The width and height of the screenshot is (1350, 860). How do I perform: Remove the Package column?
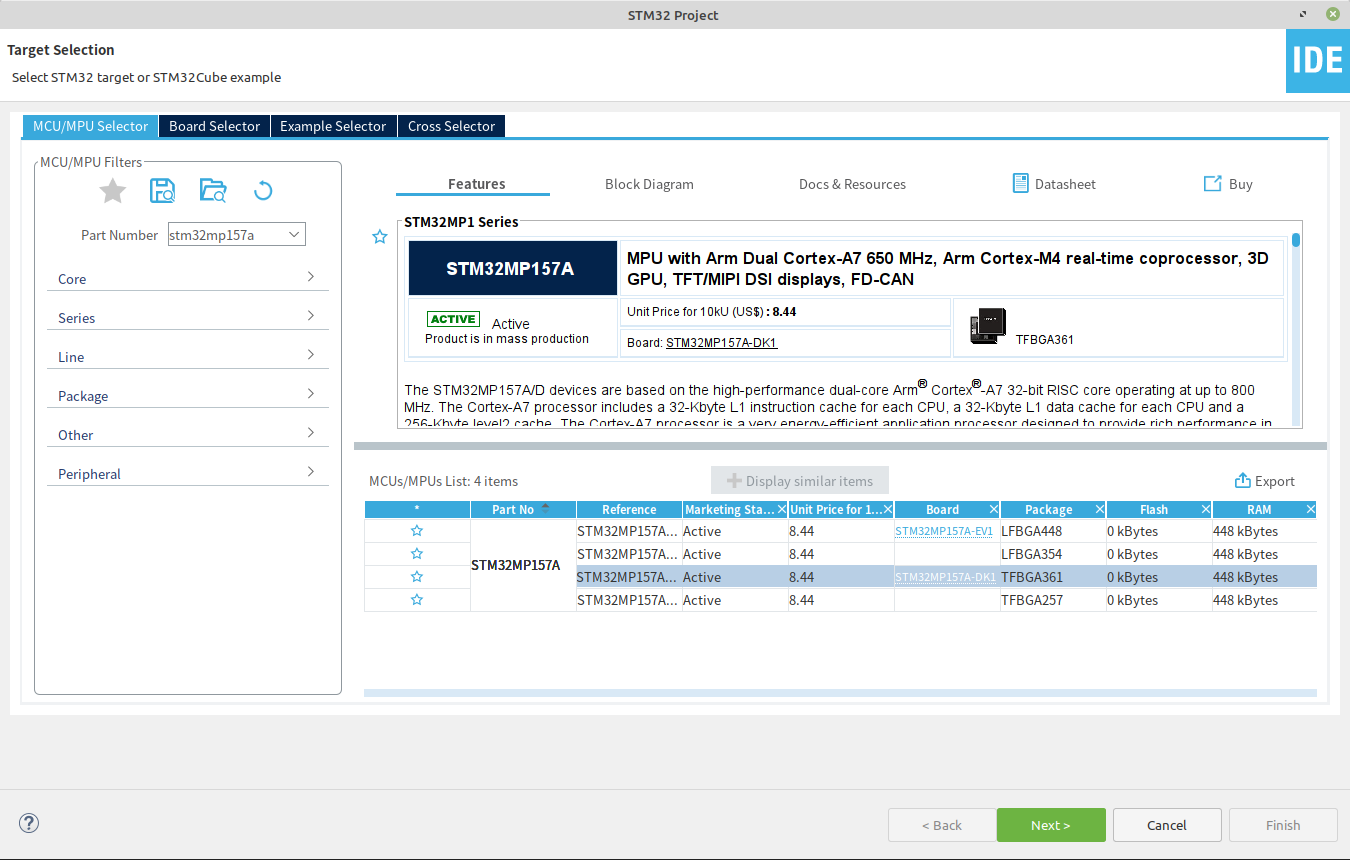pos(1099,510)
